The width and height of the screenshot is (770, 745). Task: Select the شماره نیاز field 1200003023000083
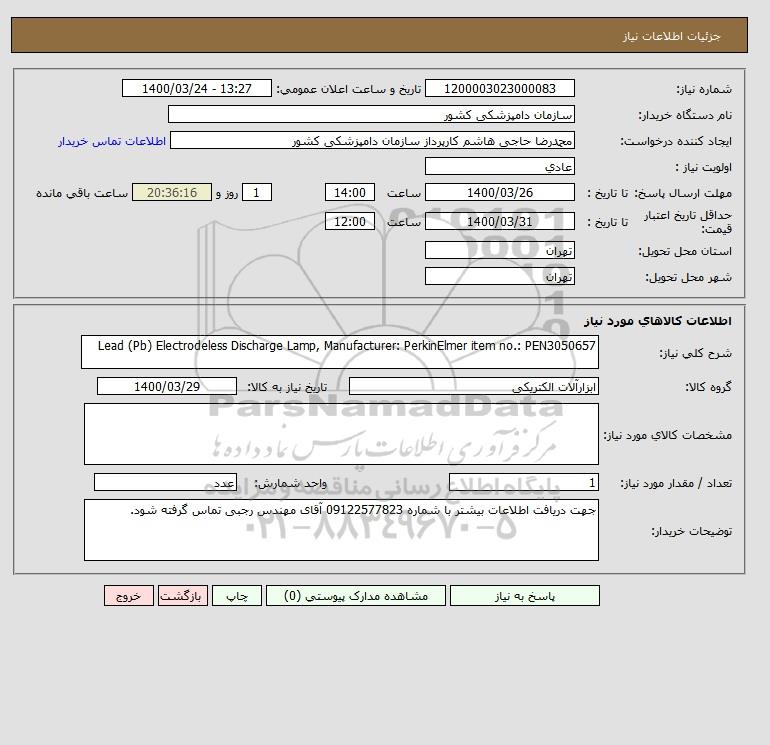click(x=499, y=88)
